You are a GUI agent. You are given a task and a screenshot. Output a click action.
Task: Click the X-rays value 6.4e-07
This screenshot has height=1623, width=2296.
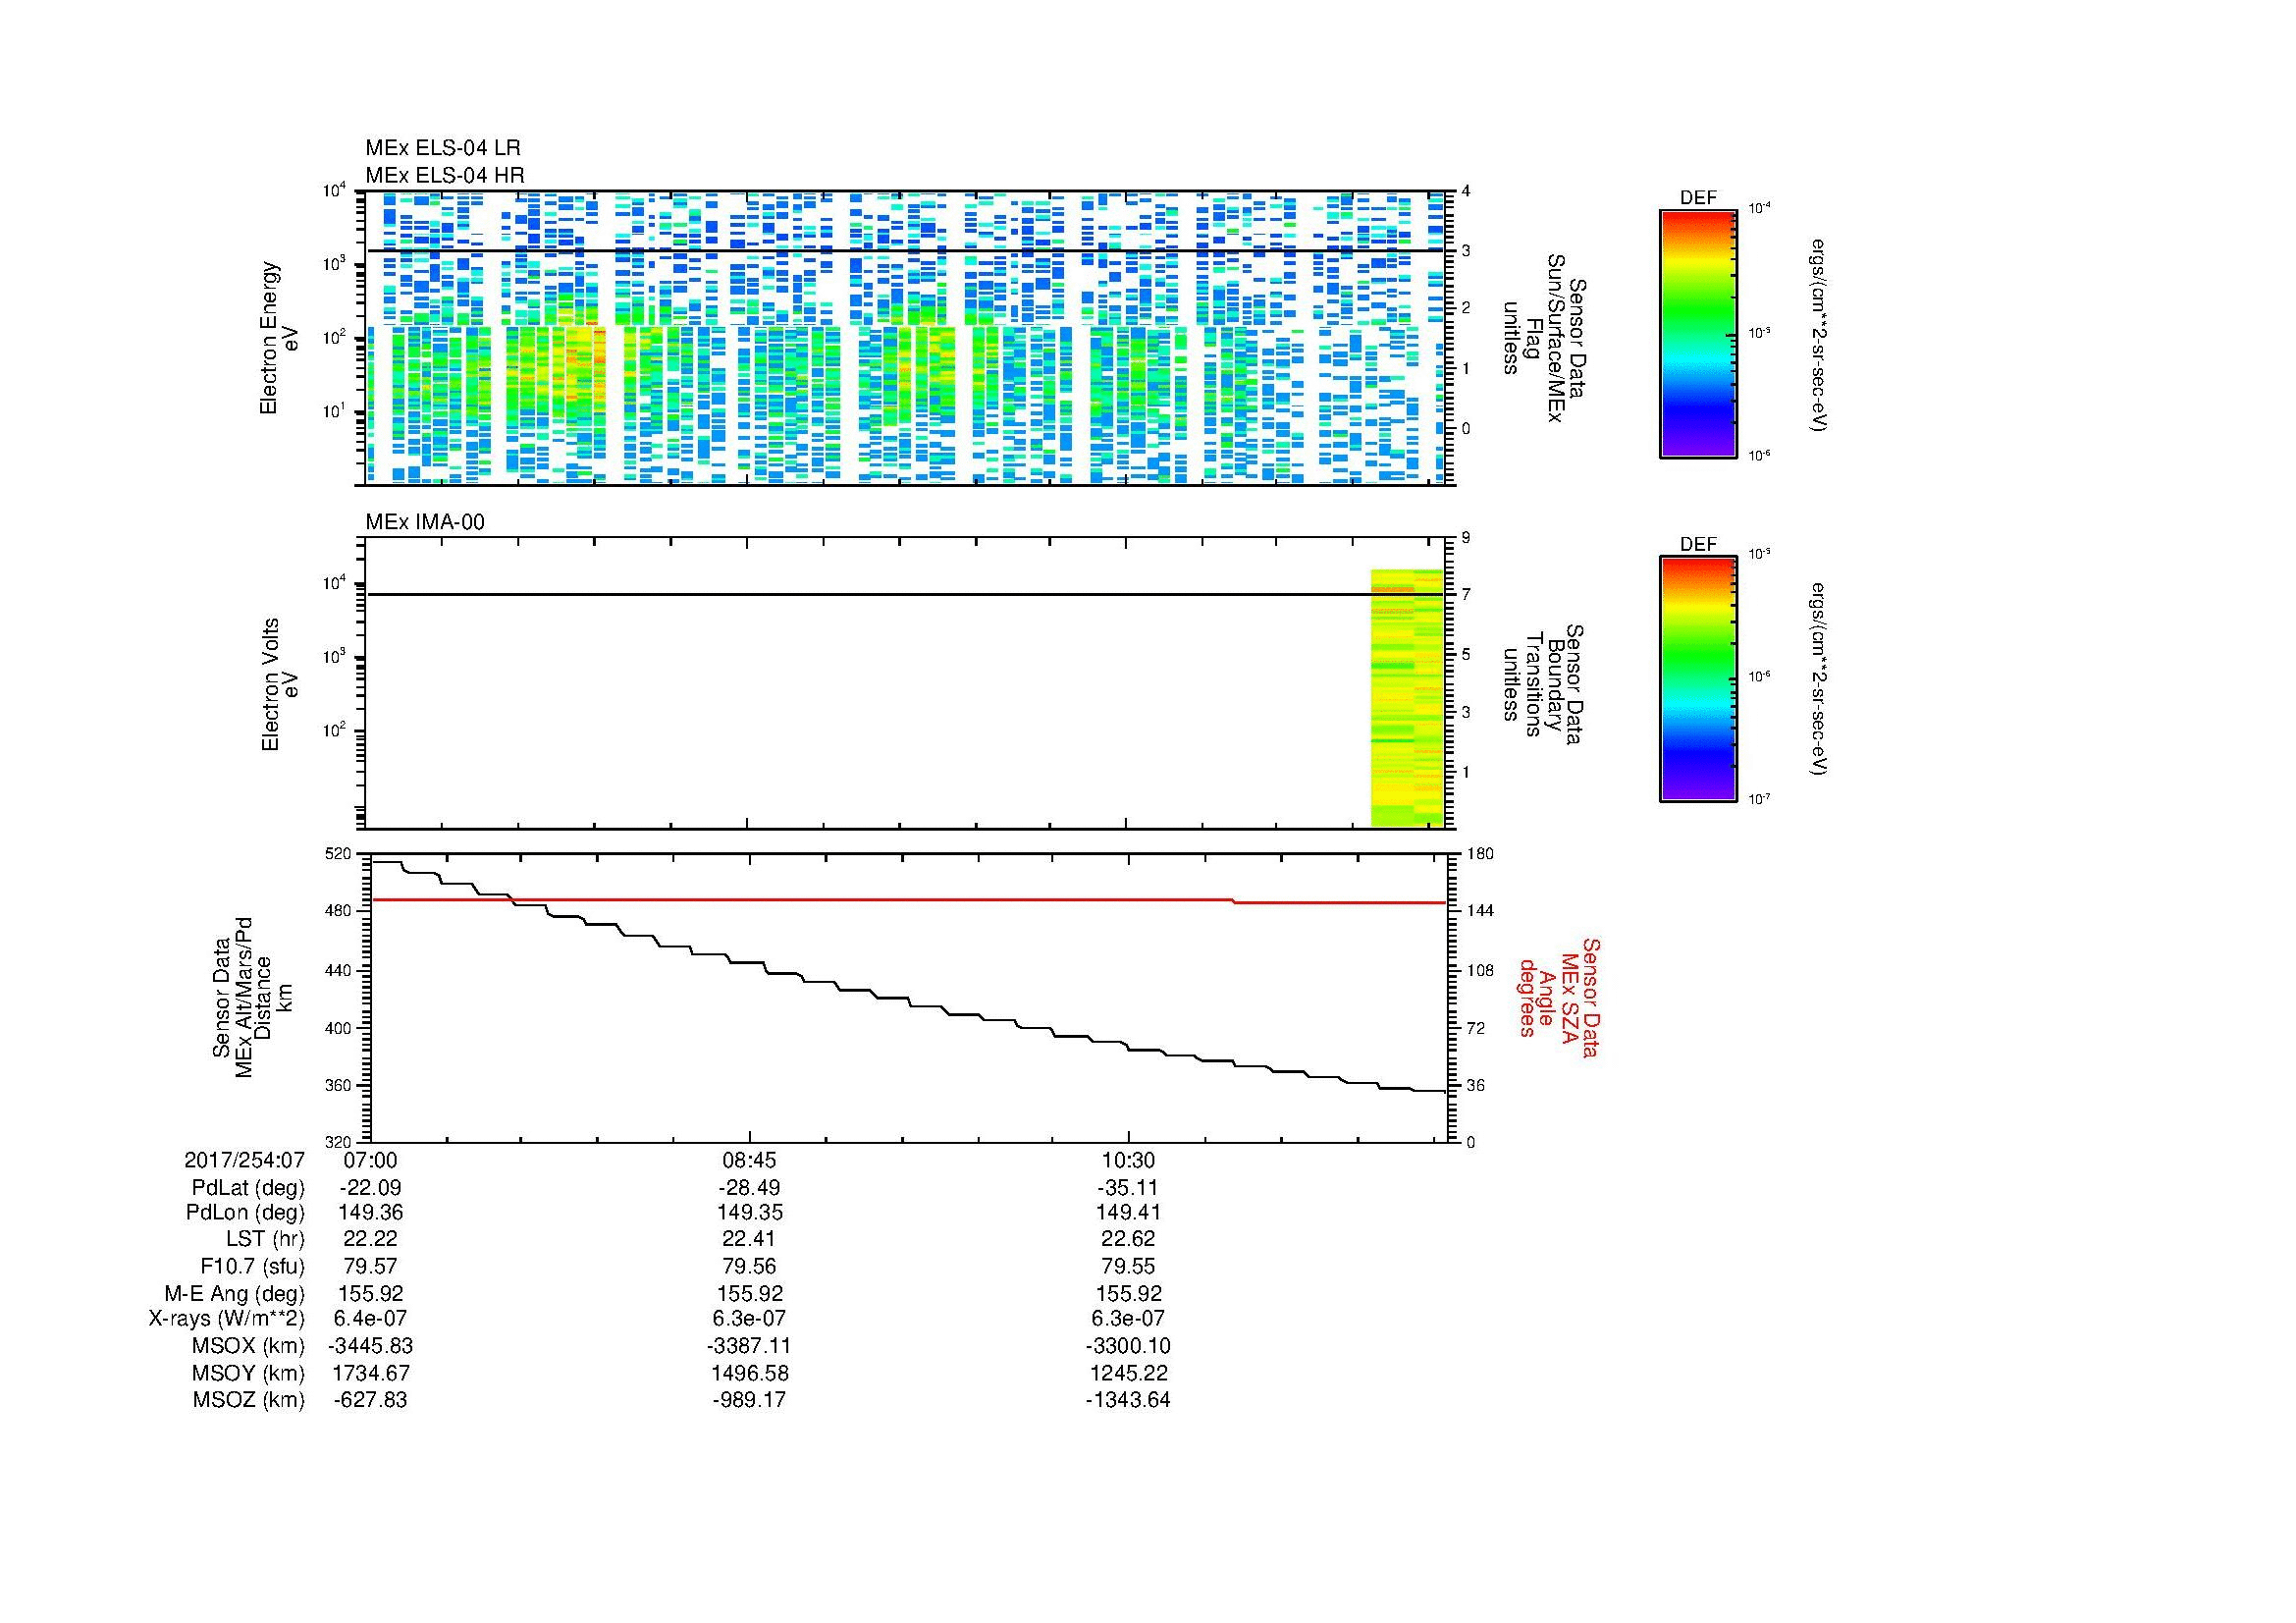tap(370, 1319)
